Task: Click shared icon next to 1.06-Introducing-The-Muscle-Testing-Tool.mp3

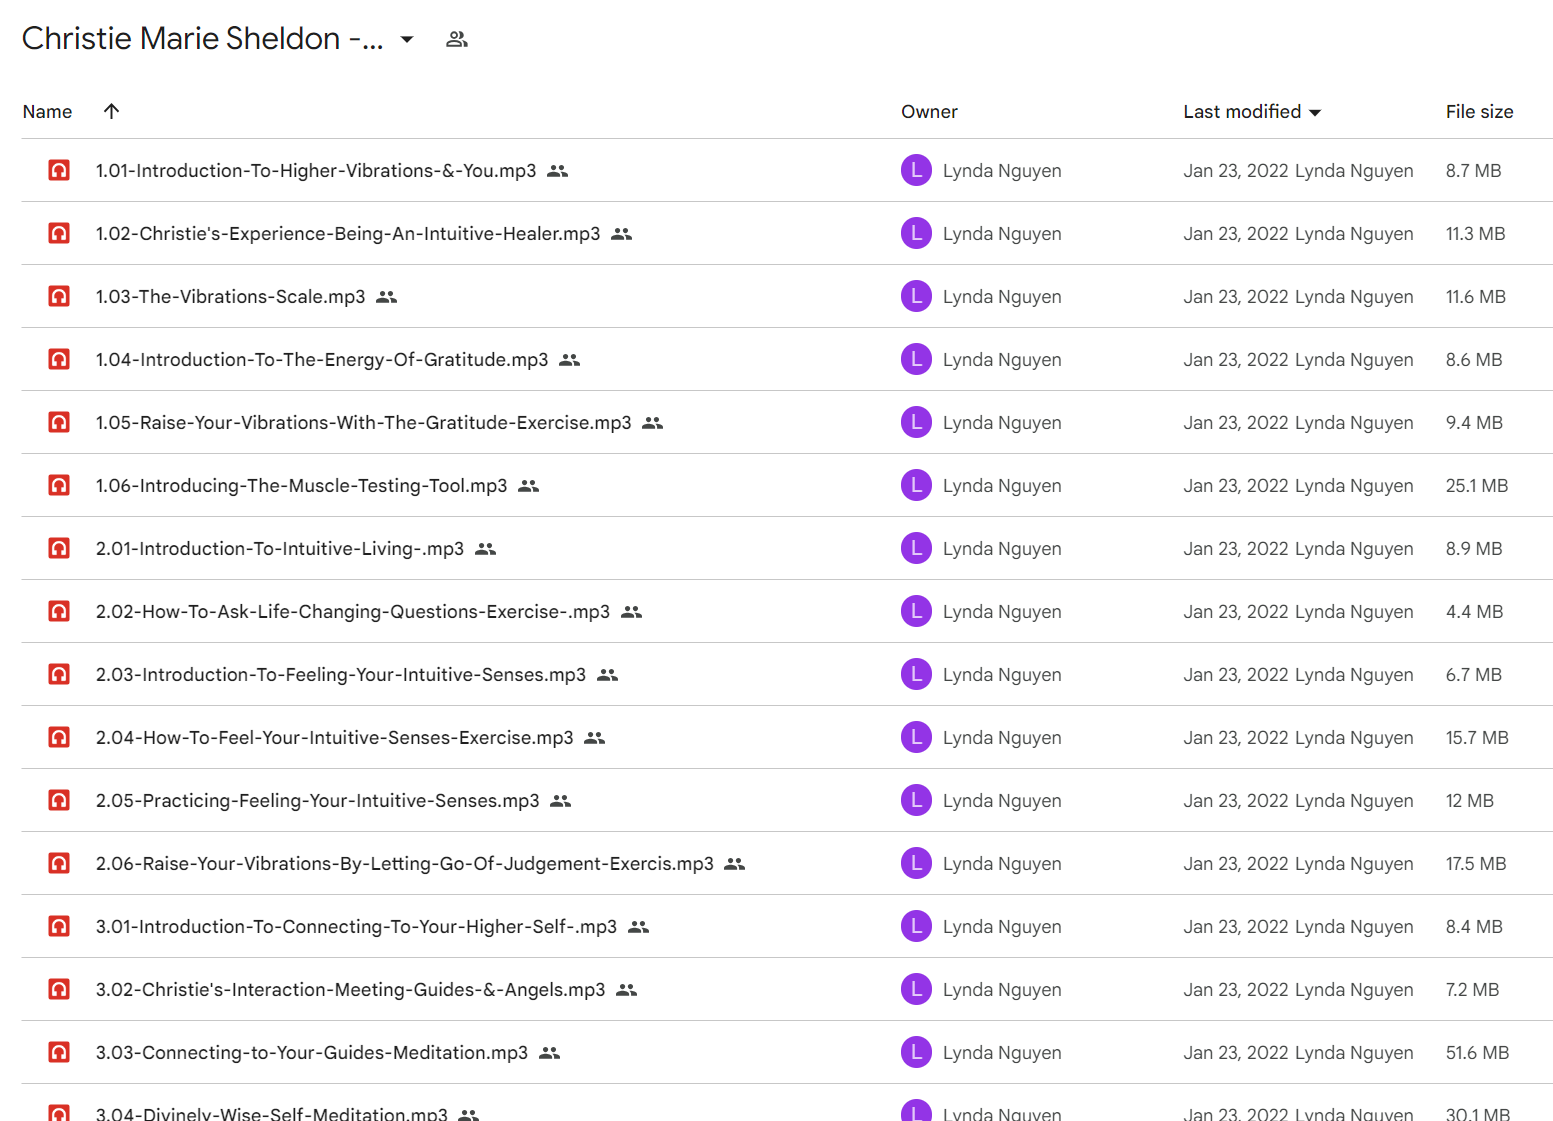Action: point(529,486)
